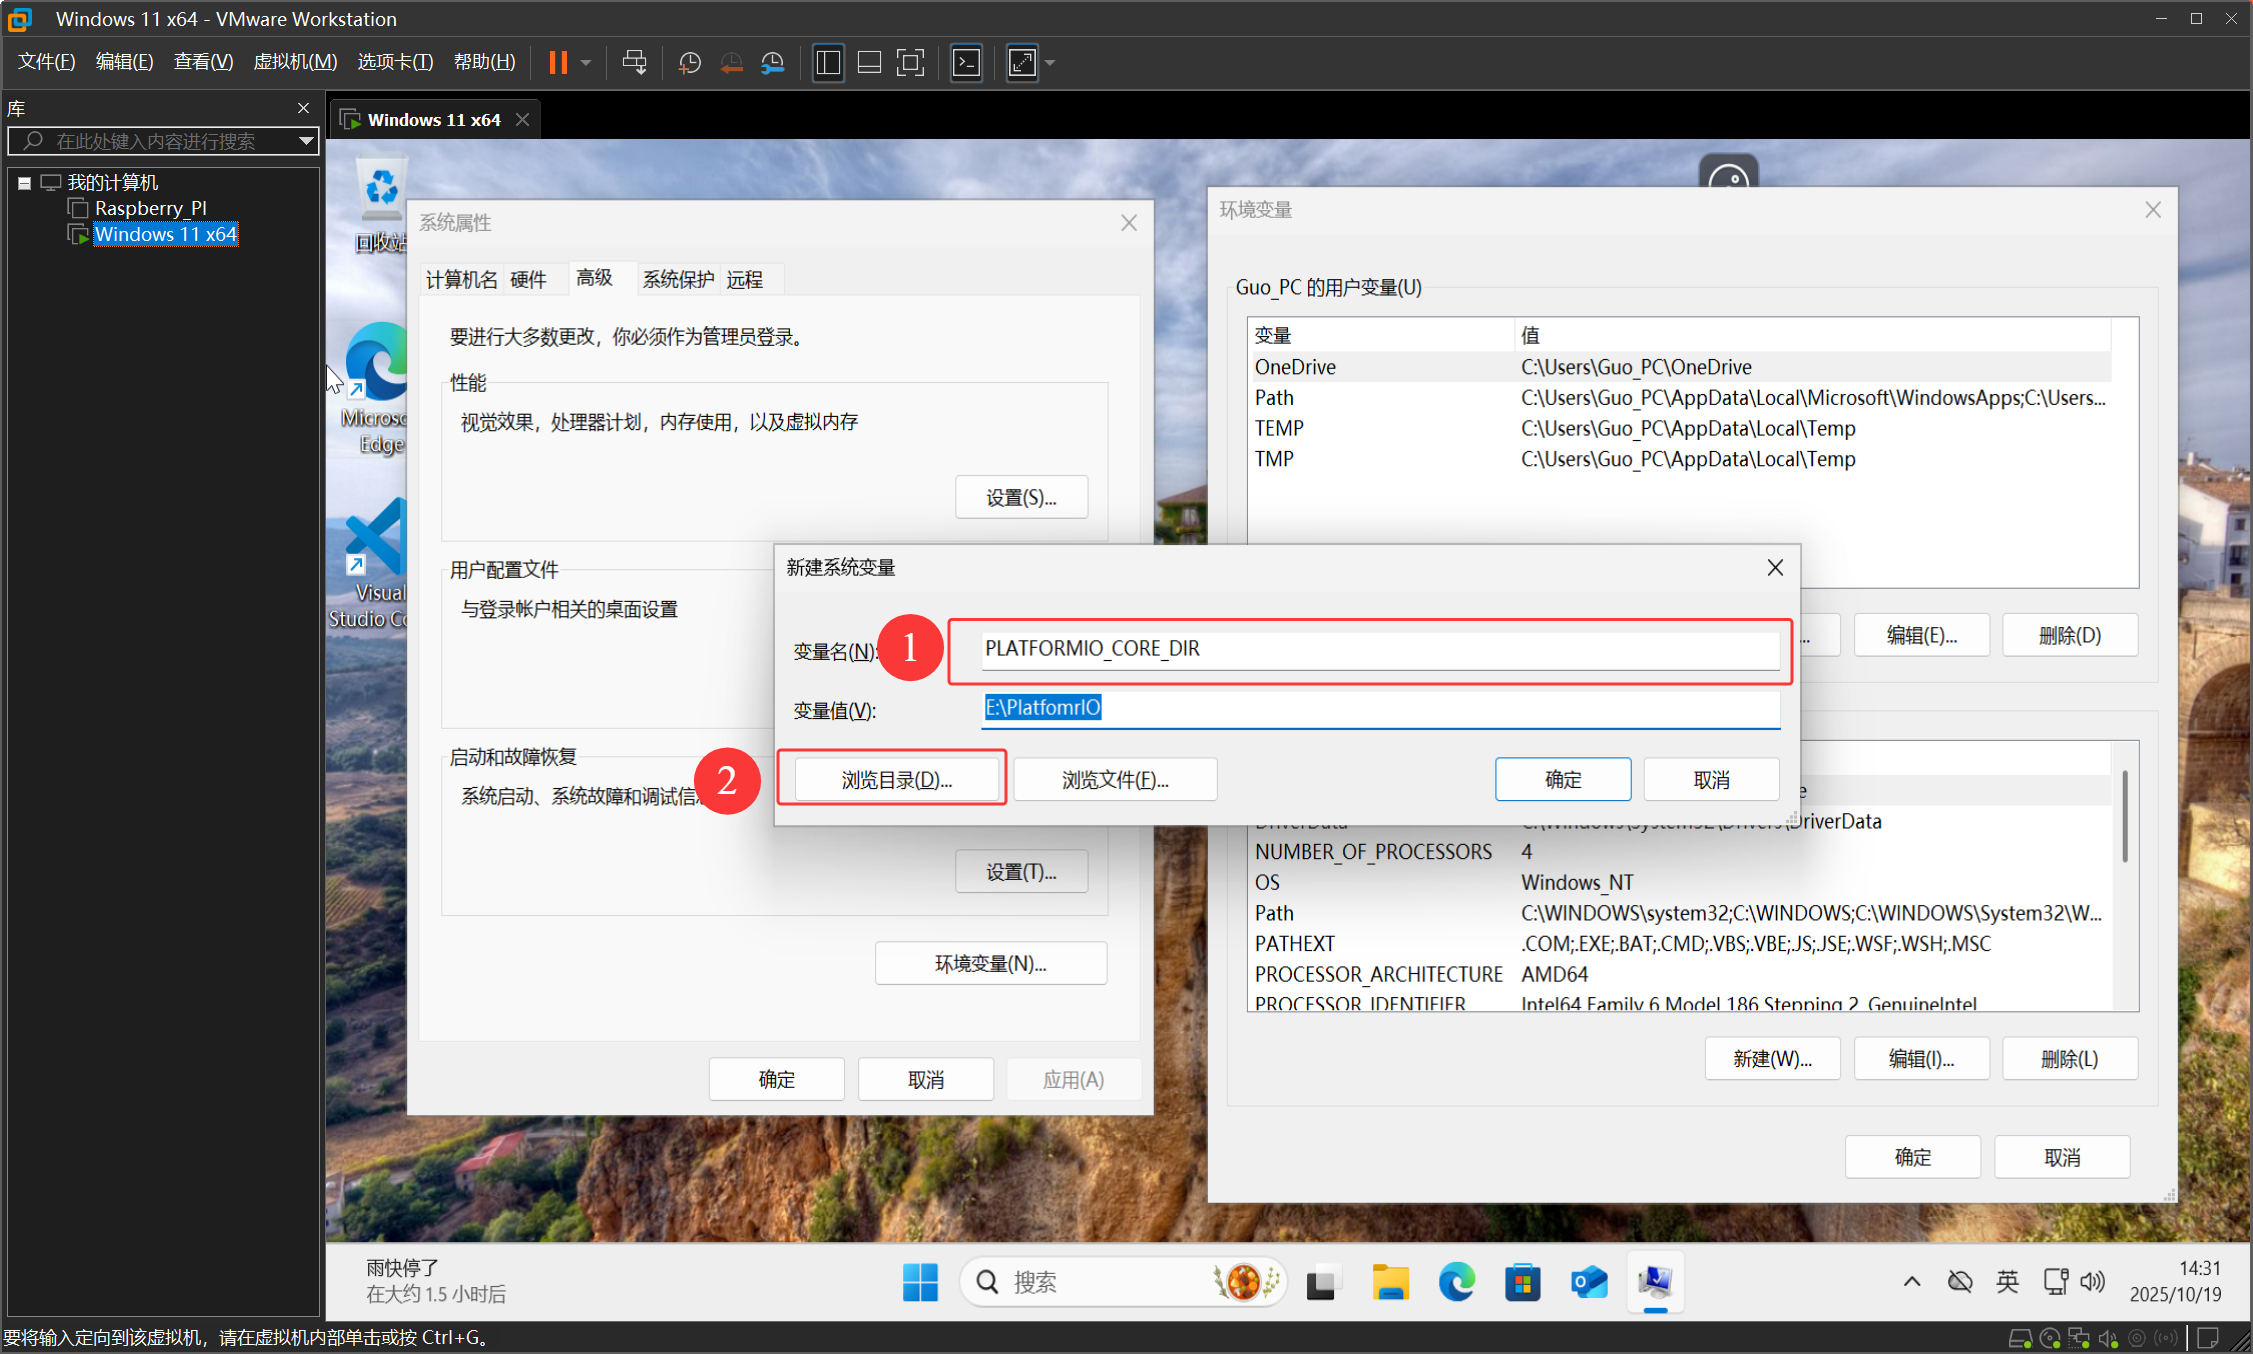Click 删除(D) for user variables
Image resolution: width=2253 pixels, height=1354 pixels.
tap(2069, 635)
